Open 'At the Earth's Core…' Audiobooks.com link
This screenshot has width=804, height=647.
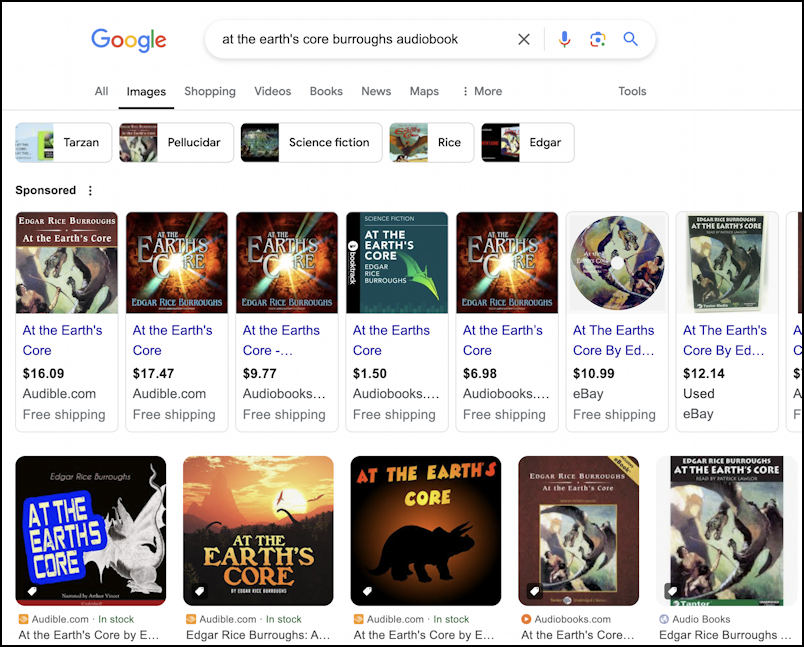coord(578,635)
